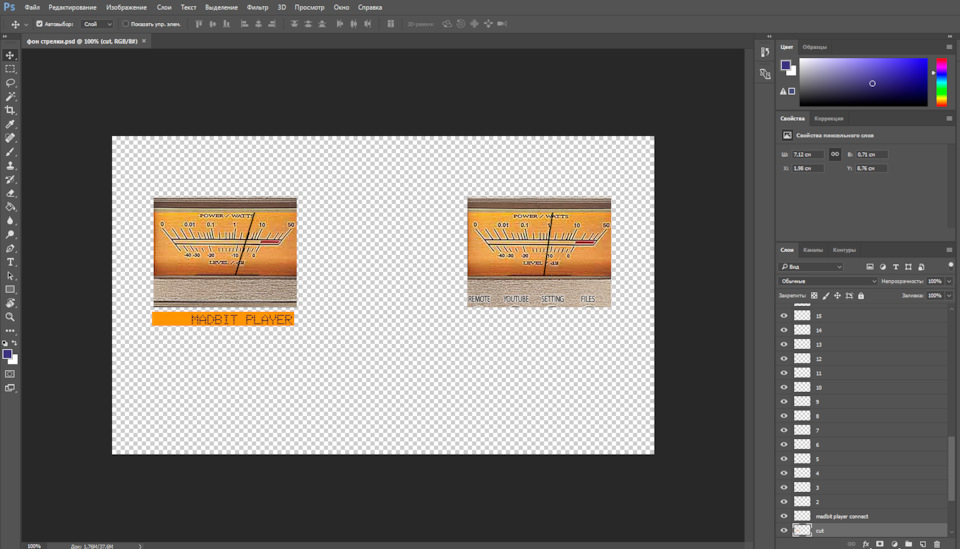This screenshot has width=960, height=549.
Task: Select the Horizontal Type tool
Action: pyautogui.click(x=10, y=262)
